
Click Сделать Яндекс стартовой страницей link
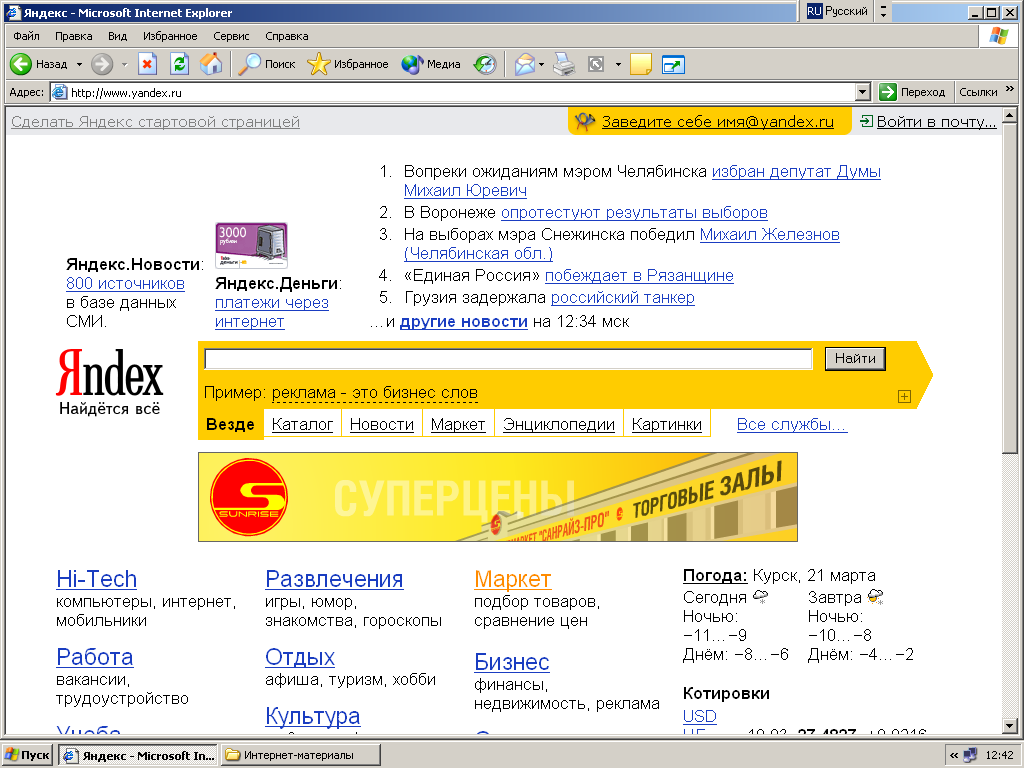tap(155, 121)
